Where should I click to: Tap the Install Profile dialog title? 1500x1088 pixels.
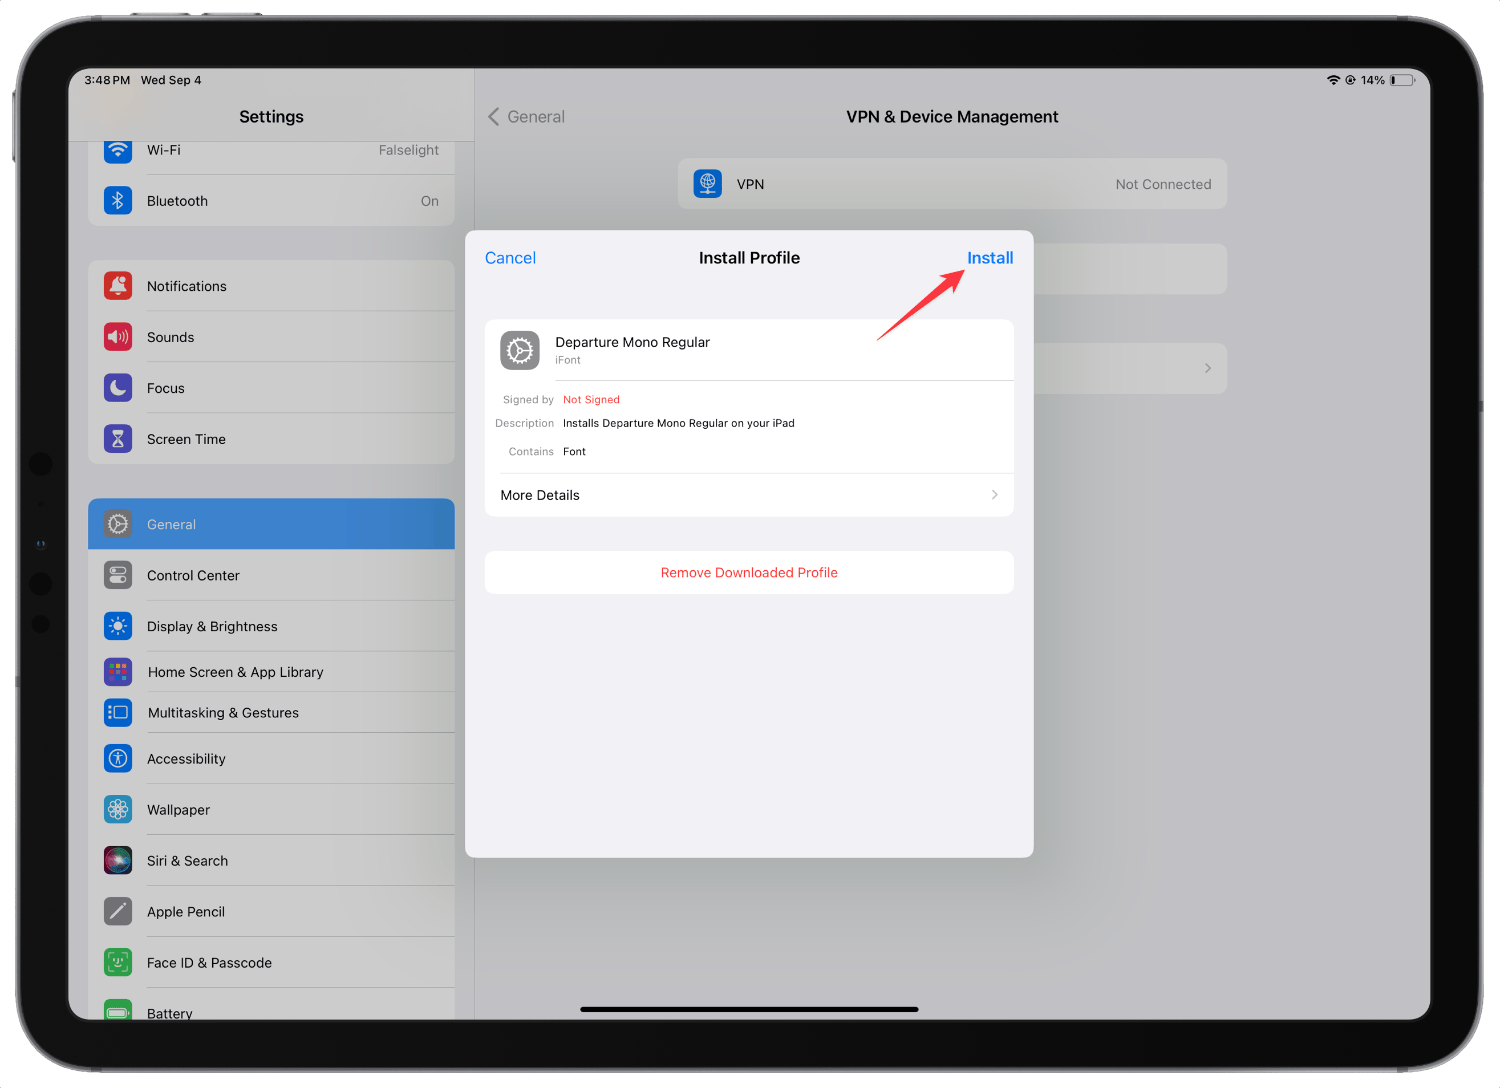pos(749,258)
